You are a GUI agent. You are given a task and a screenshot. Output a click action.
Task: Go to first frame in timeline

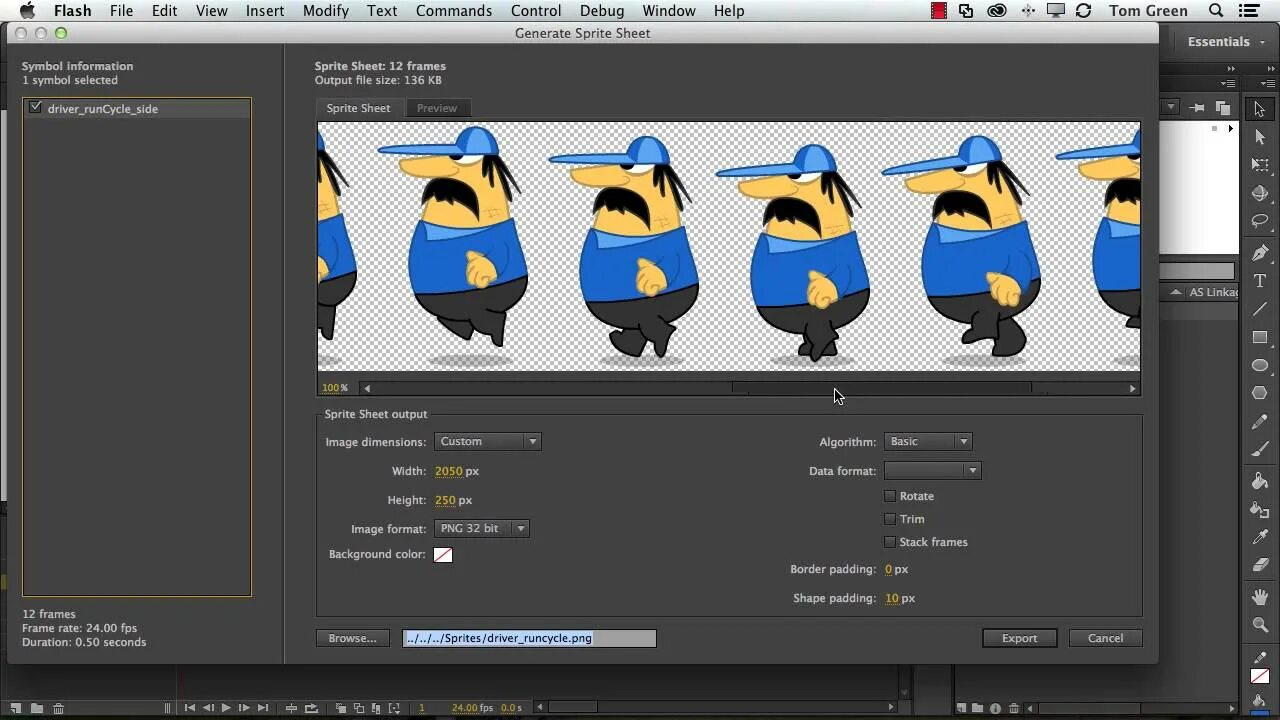(189, 708)
